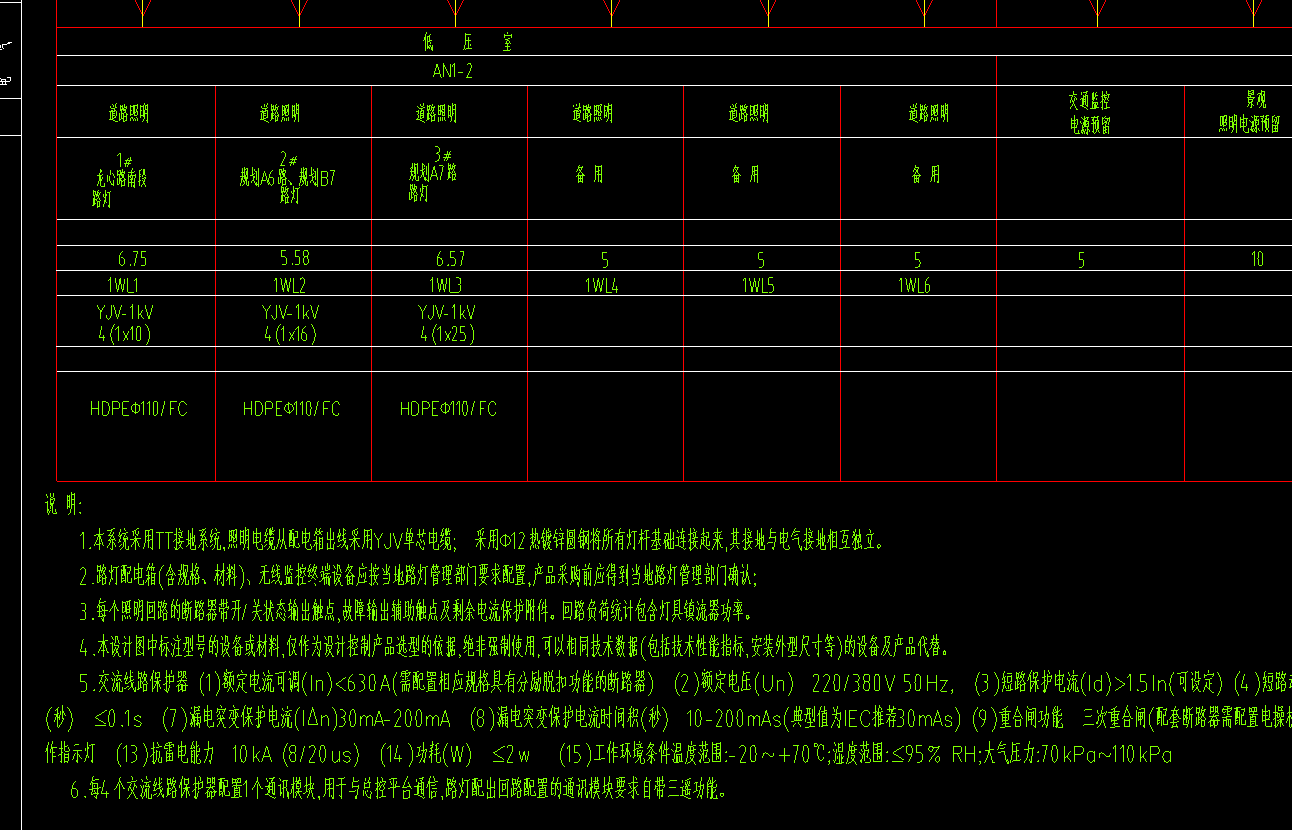The image size is (1292, 830).
Task: Click 道路照明 heading above 3# 规划A7路
Action: tap(437, 113)
